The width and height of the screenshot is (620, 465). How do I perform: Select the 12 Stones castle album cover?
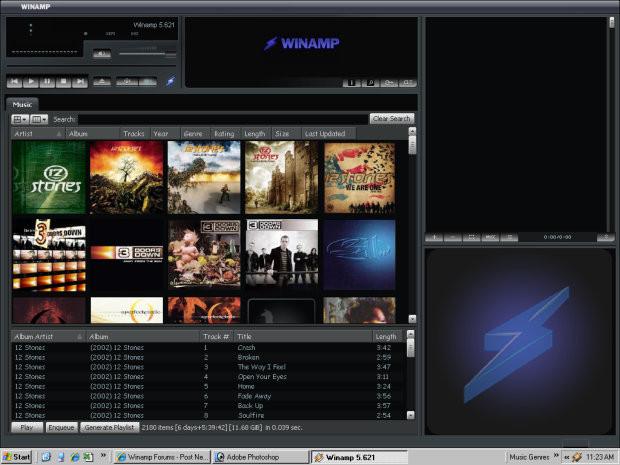click(x=282, y=178)
